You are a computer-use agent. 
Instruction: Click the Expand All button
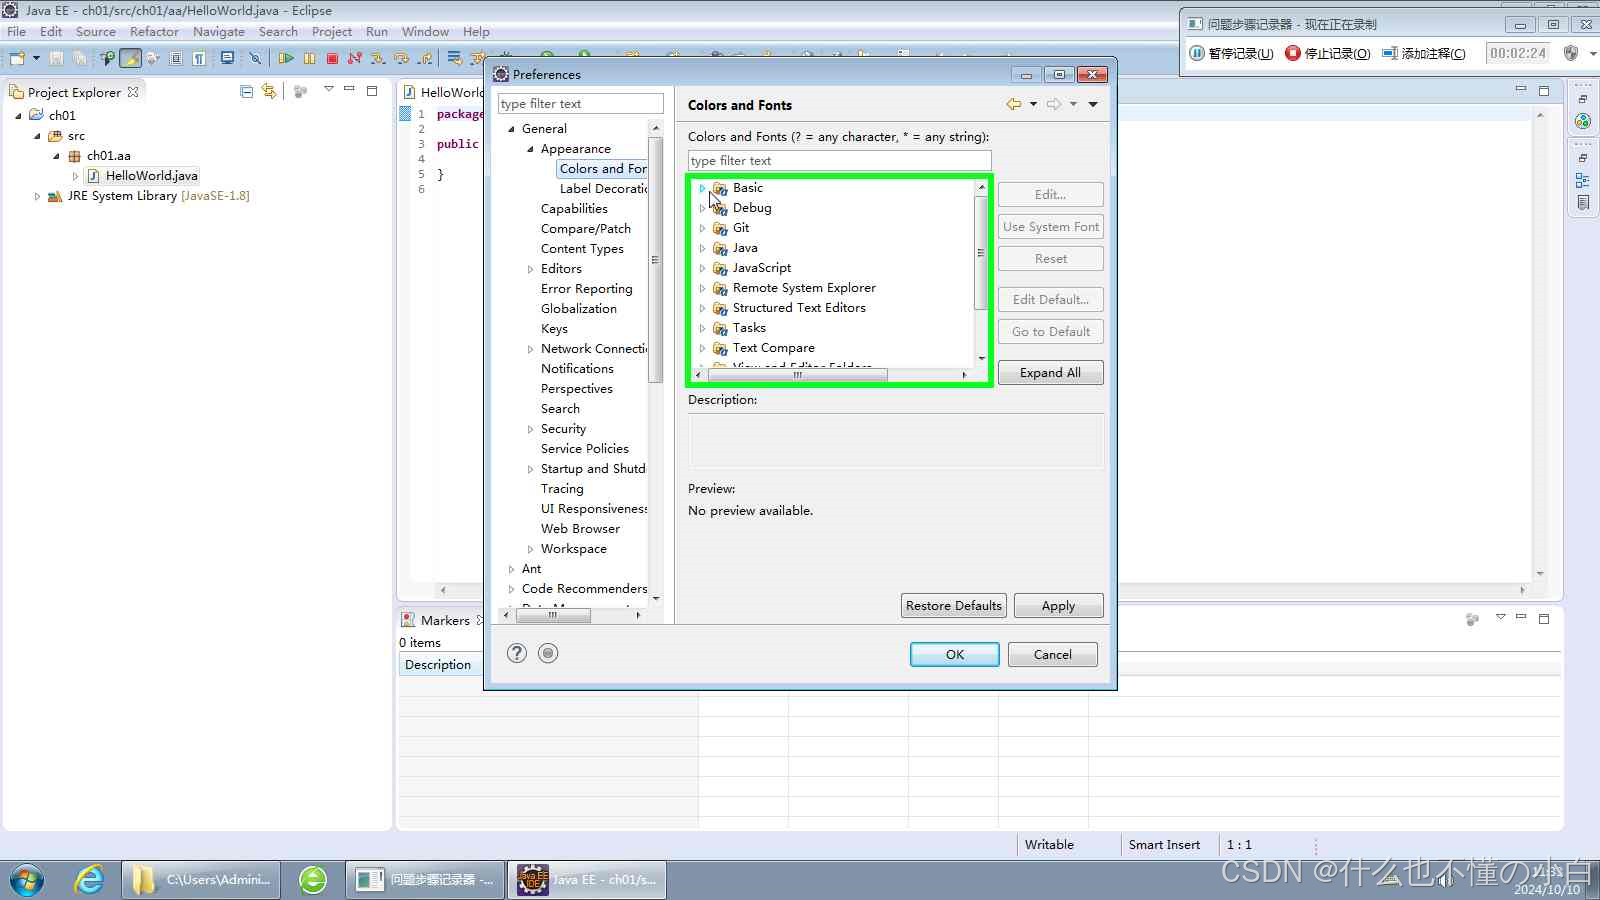click(1050, 372)
